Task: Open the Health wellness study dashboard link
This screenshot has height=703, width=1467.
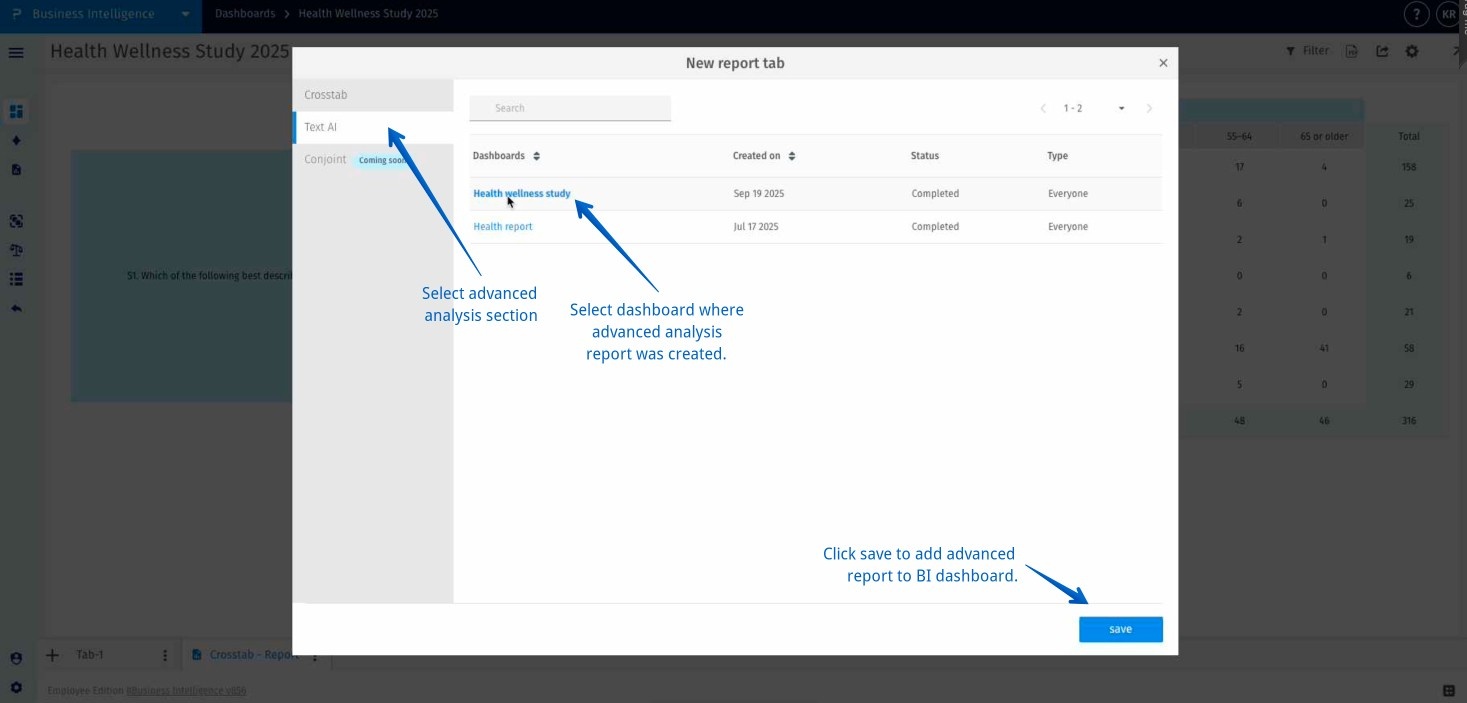Action: (x=522, y=194)
